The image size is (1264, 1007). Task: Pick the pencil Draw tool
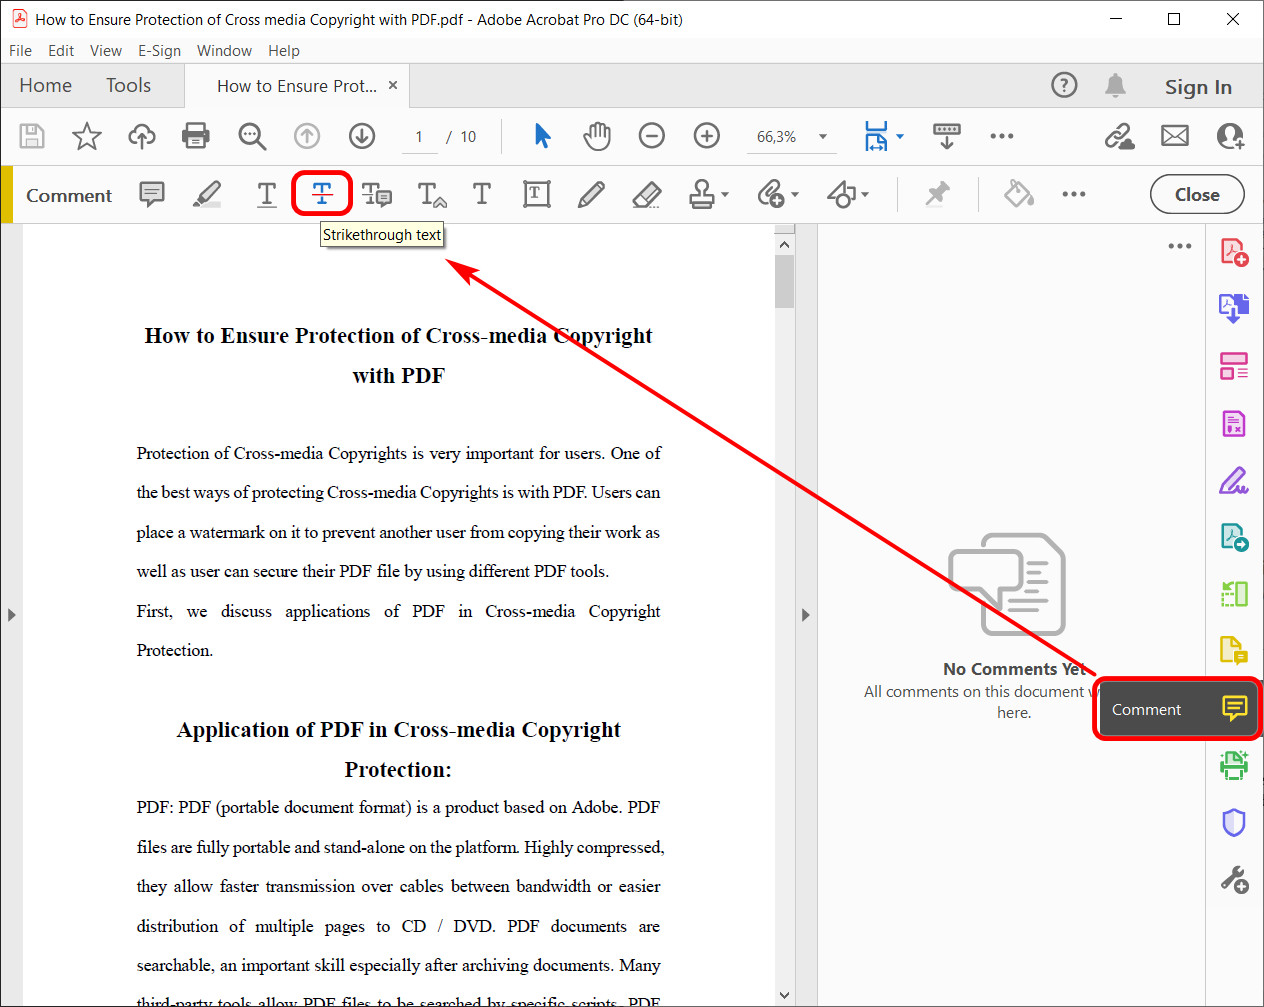tap(591, 193)
